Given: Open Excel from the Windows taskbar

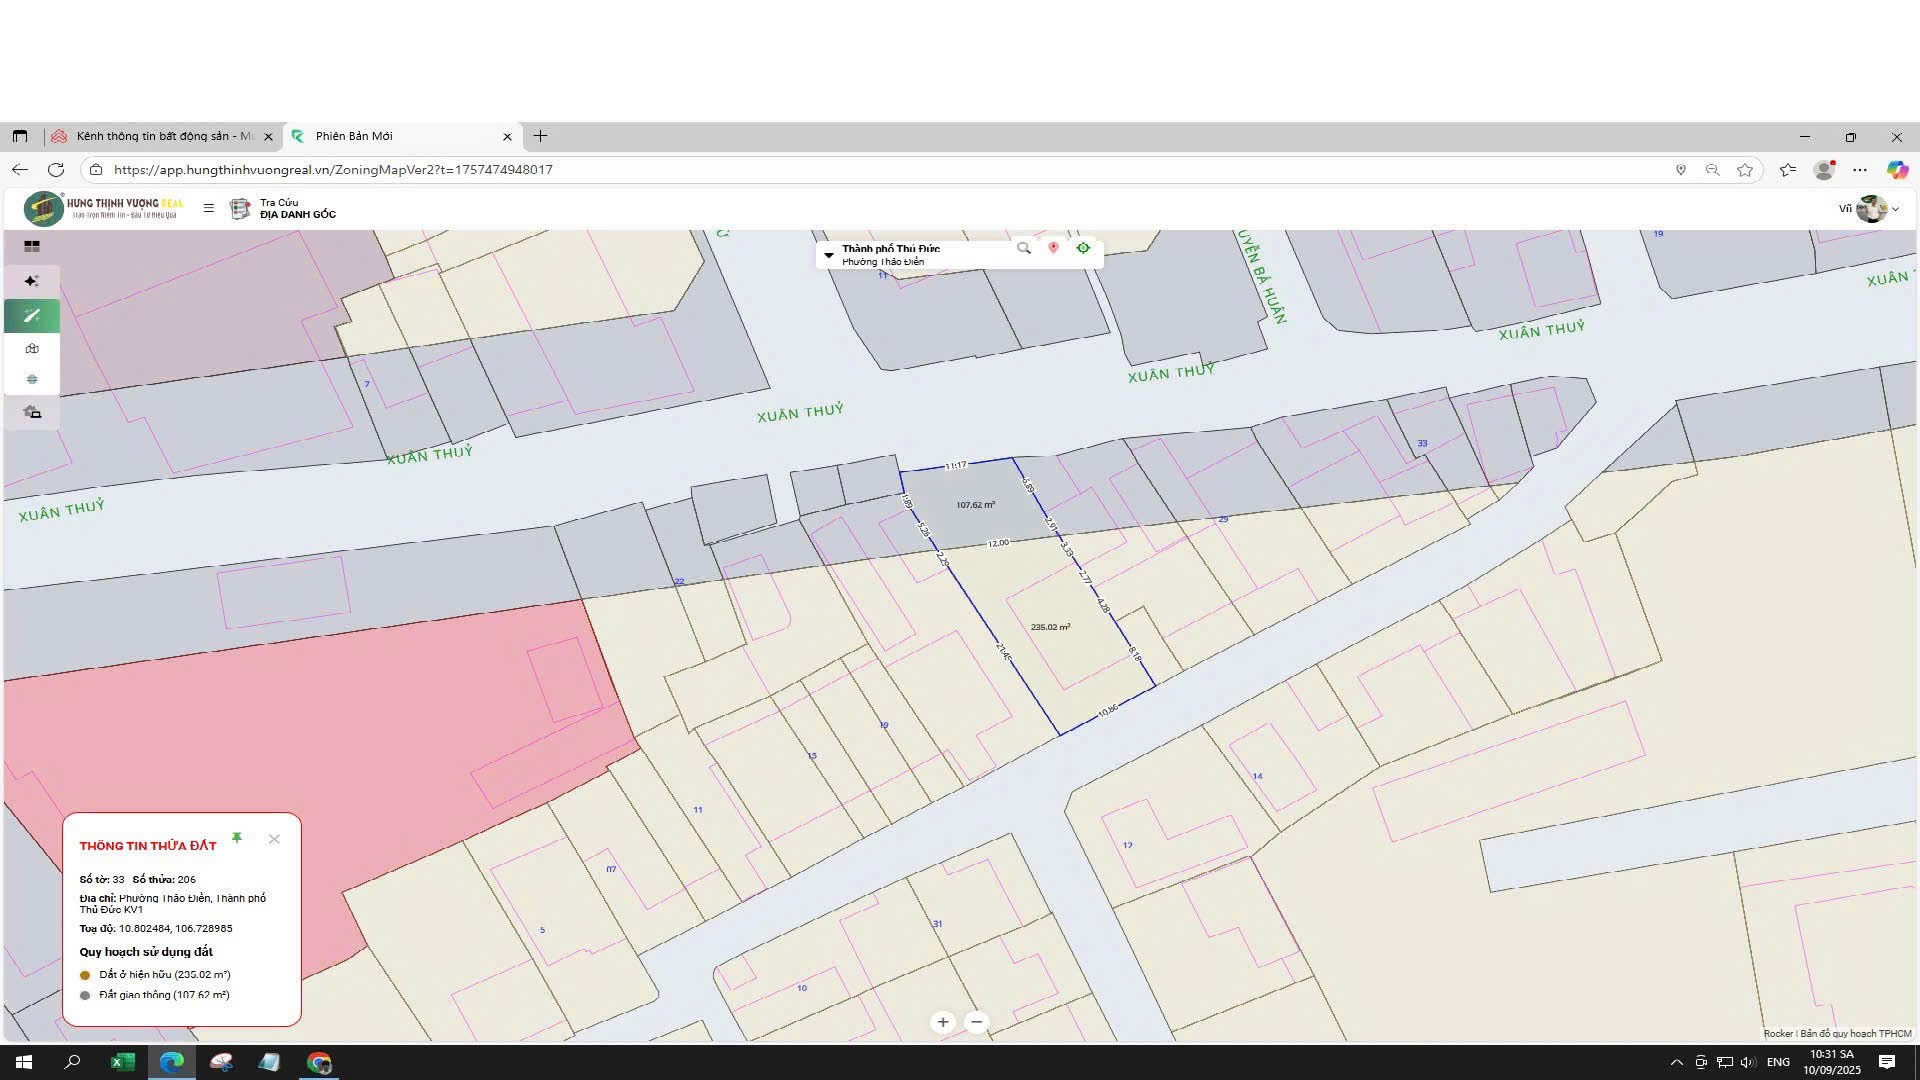Looking at the screenshot, I should pyautogui.click(x=122, y=1062).
